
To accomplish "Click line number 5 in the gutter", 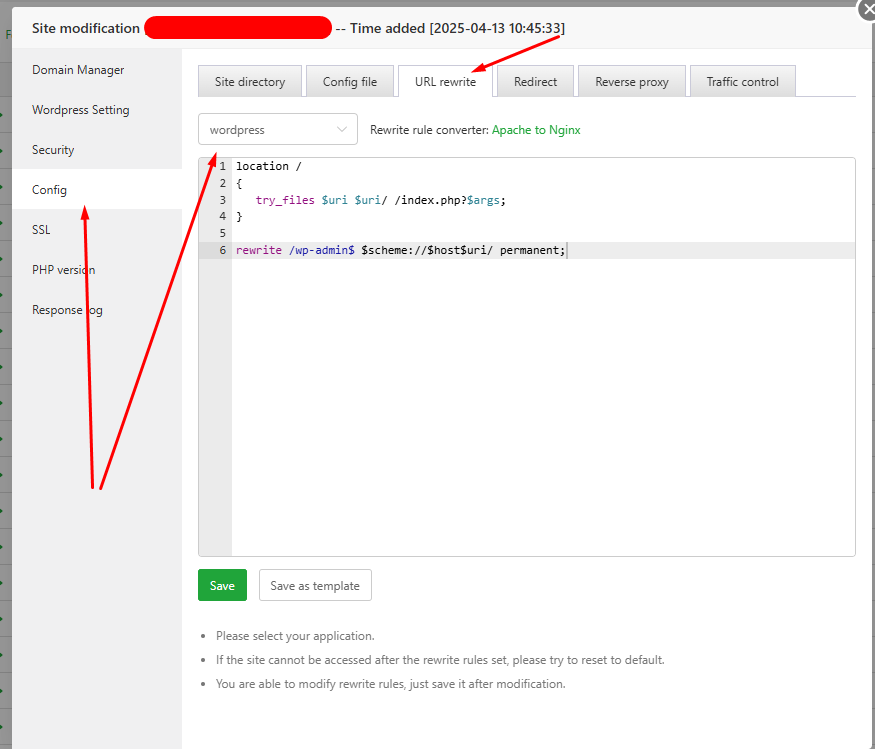I will coord(223,233).
